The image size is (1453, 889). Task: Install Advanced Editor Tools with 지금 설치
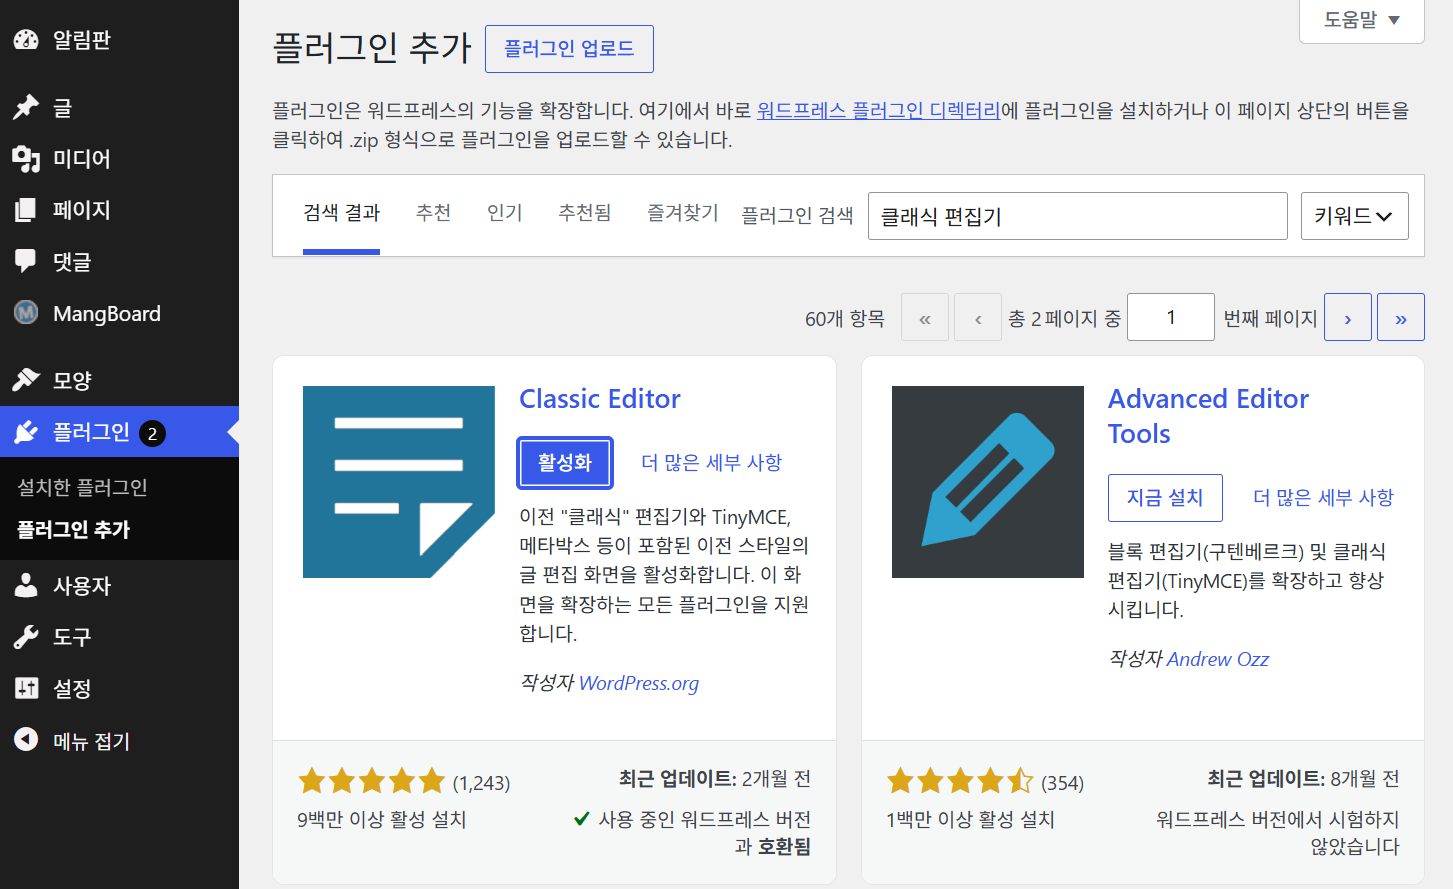[1165, 498]
